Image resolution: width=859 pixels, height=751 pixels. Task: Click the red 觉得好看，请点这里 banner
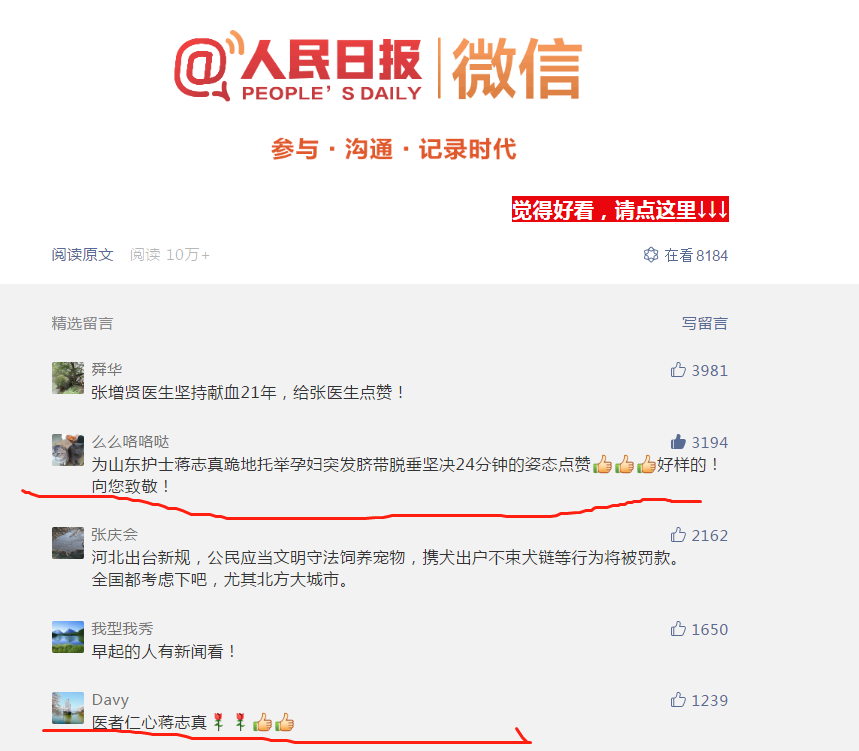[x=620, y=209]
